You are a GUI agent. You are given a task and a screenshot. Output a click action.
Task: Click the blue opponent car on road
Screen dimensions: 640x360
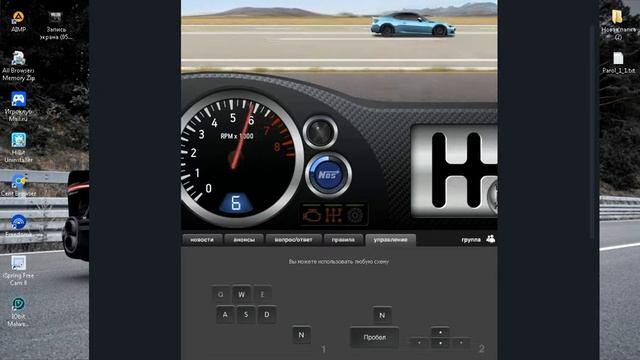tap(413, 24)
